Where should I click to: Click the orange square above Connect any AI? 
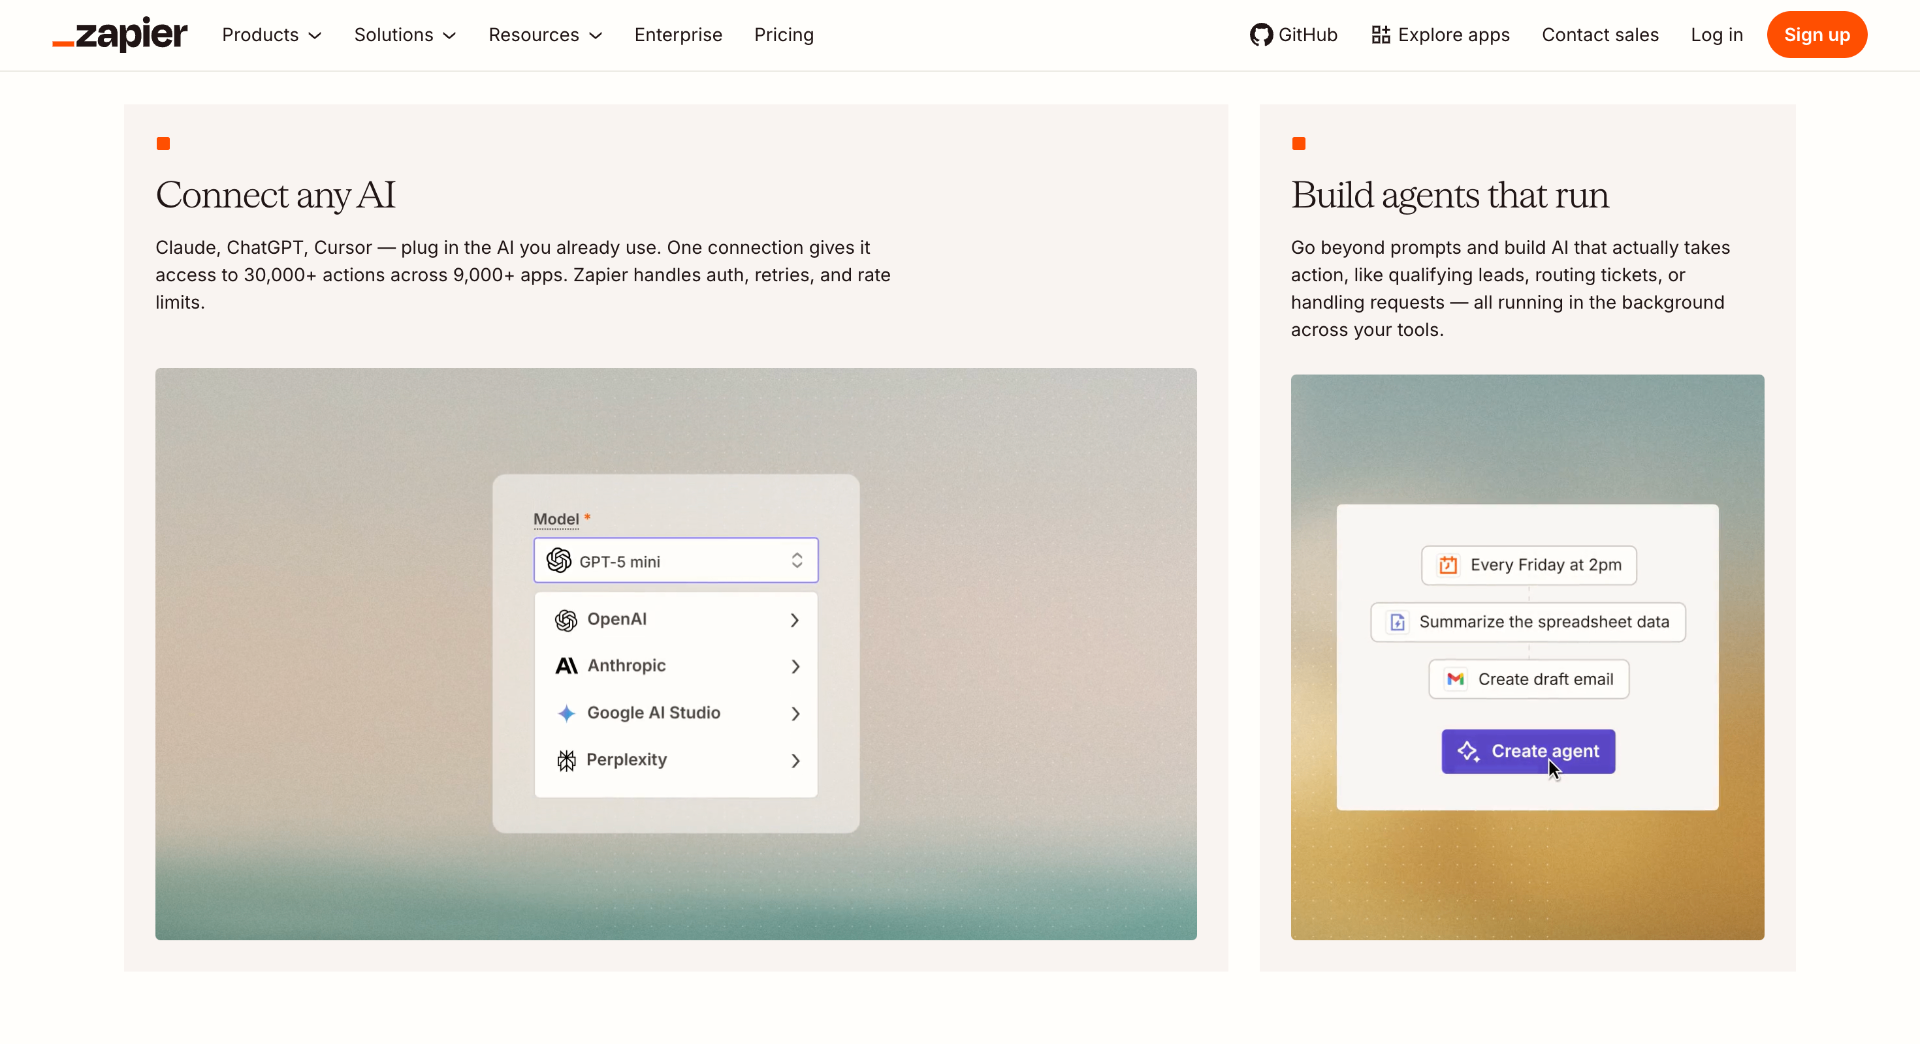tap(163, 144)
